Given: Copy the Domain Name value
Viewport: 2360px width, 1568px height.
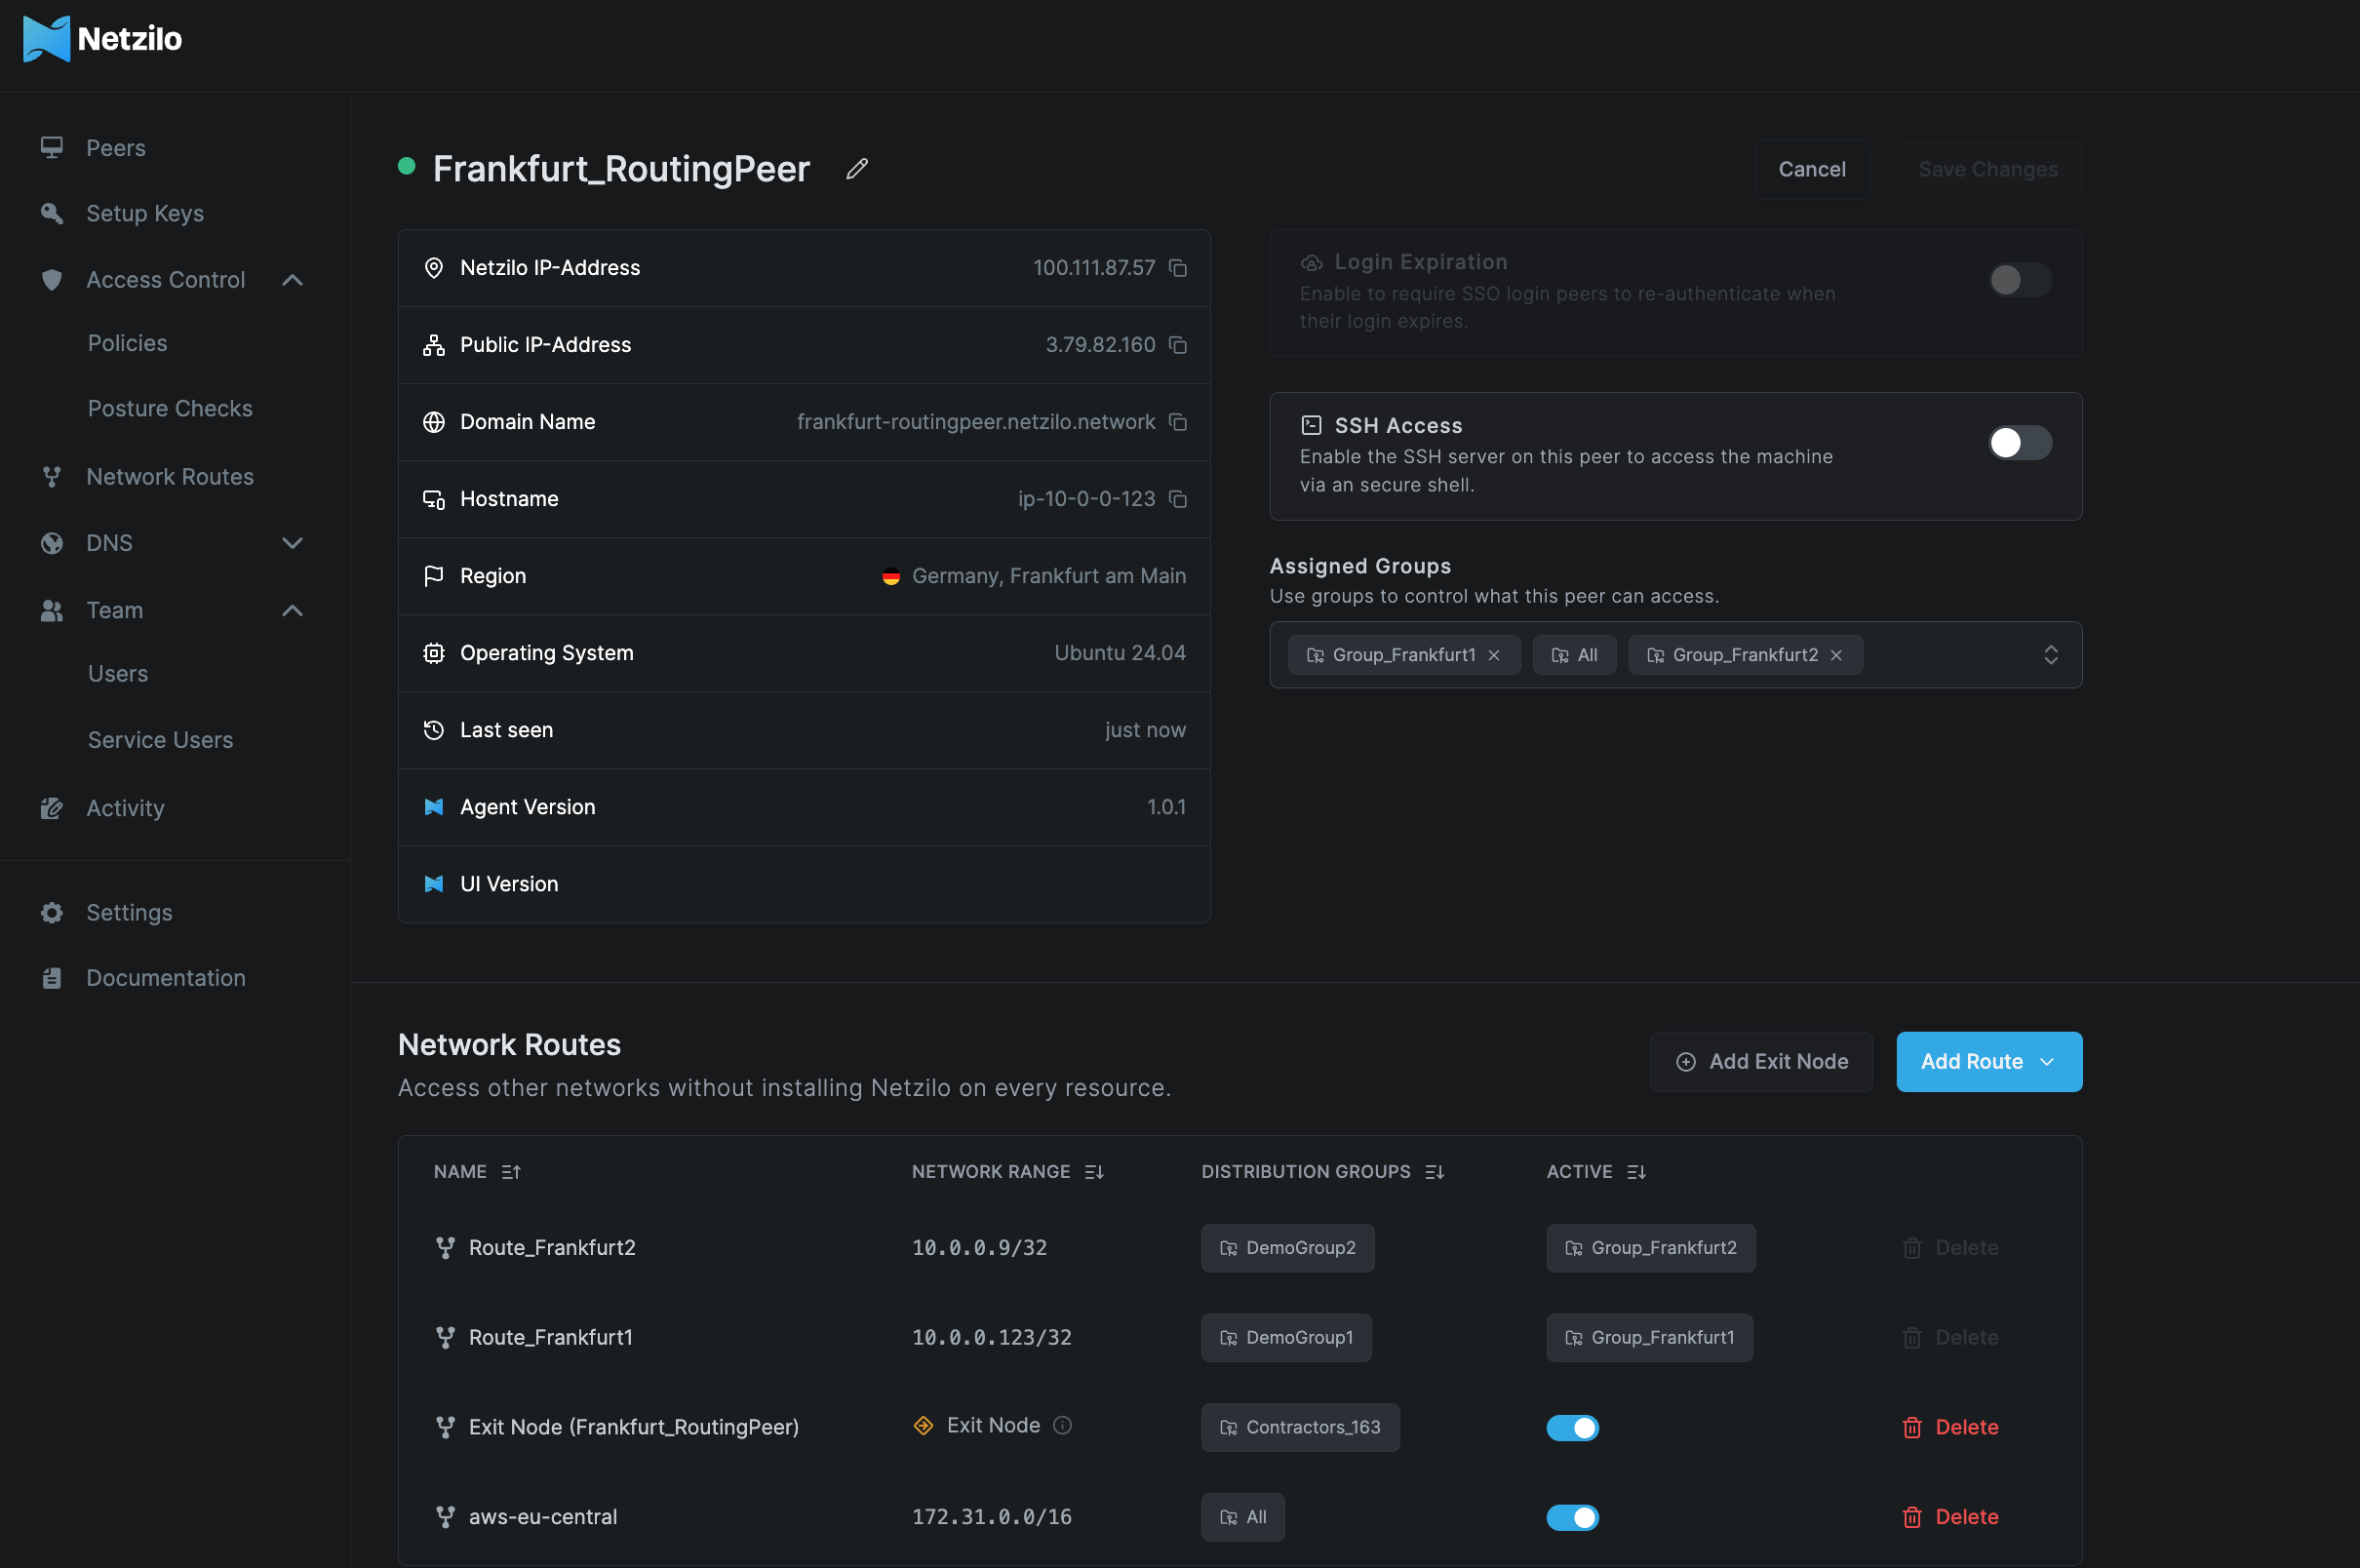Looking at the screenshot, I should pos(1178,422).
